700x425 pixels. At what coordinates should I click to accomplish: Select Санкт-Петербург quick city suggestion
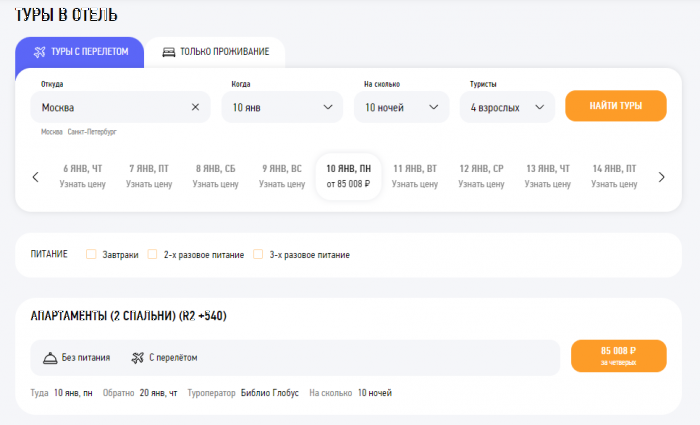pos(92,132)
